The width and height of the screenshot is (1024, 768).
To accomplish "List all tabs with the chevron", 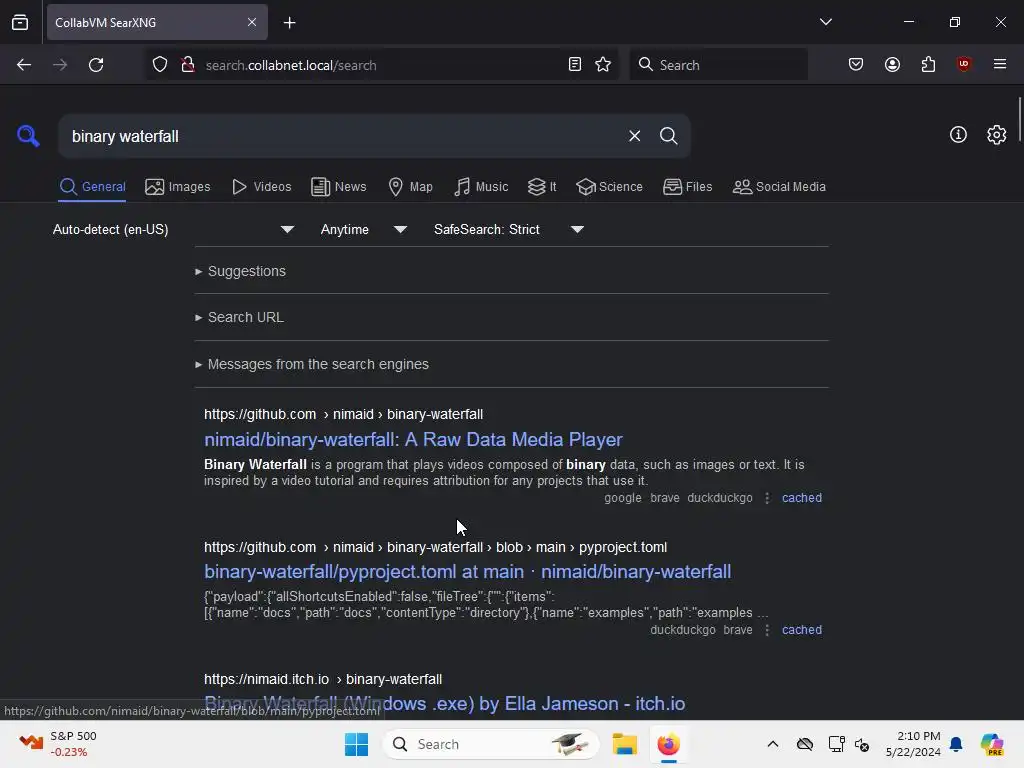I will [x=825, y=22].
